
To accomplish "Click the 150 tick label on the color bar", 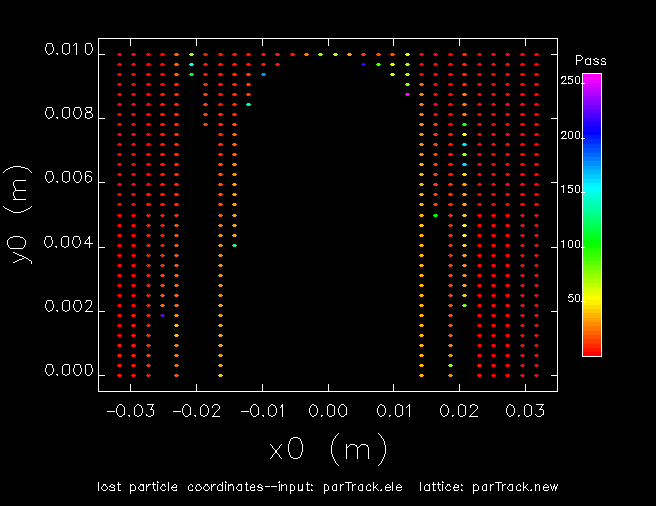I will [x=571, y=189].
